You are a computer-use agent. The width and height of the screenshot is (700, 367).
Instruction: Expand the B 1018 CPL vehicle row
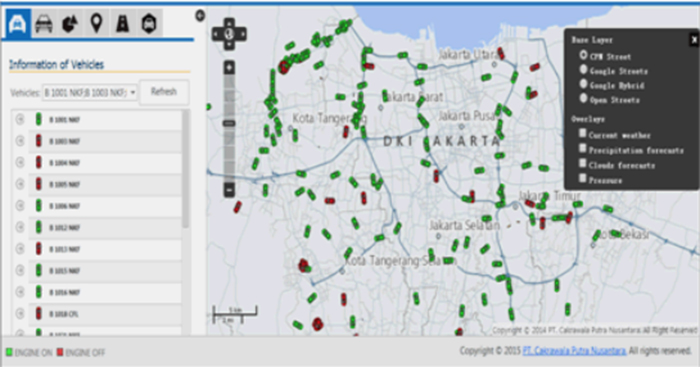pyautogui.click(x=20, y=313)
